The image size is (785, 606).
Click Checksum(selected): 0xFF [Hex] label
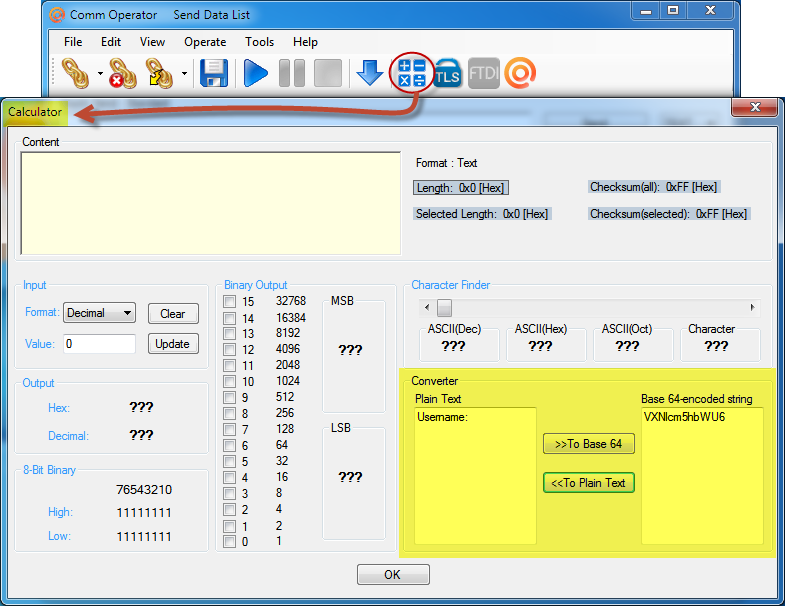point(669,214)
